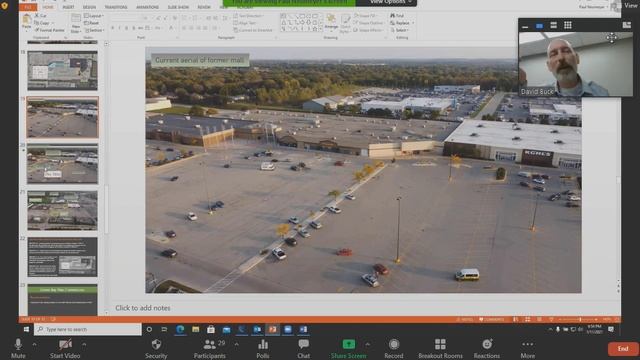Open Zoom Reactions

coord(487,349)
